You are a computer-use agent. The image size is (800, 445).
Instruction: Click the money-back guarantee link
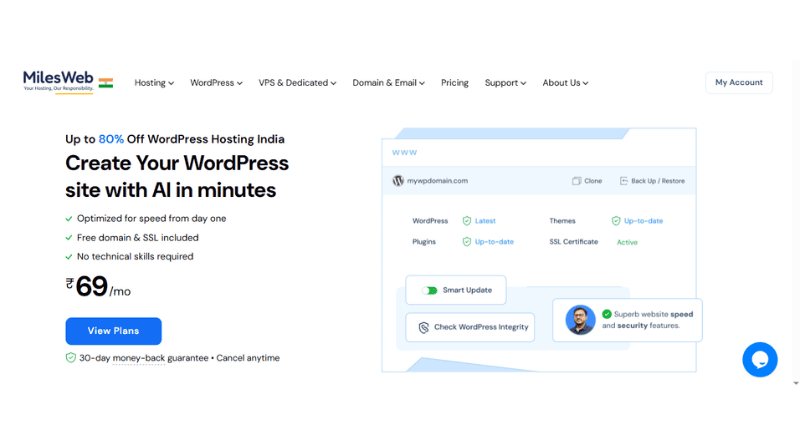pyautogui.click(x=139, y=358)
